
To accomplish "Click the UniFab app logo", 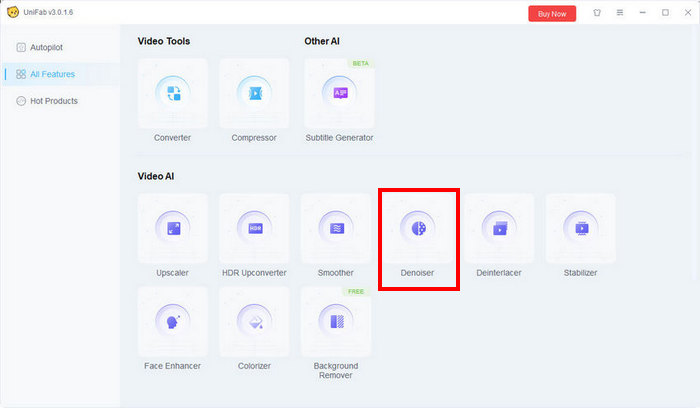I will coord(12,12).
